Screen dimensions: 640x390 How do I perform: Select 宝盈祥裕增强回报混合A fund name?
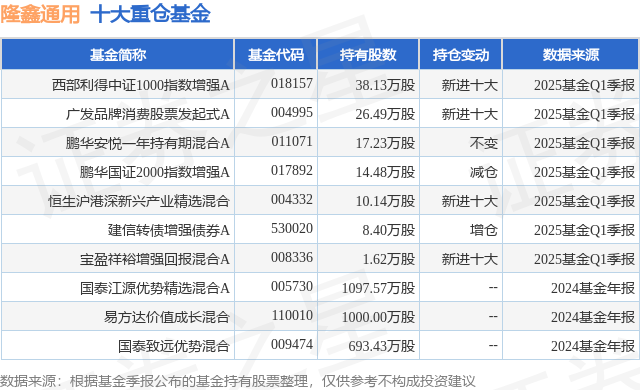[155, 259]
